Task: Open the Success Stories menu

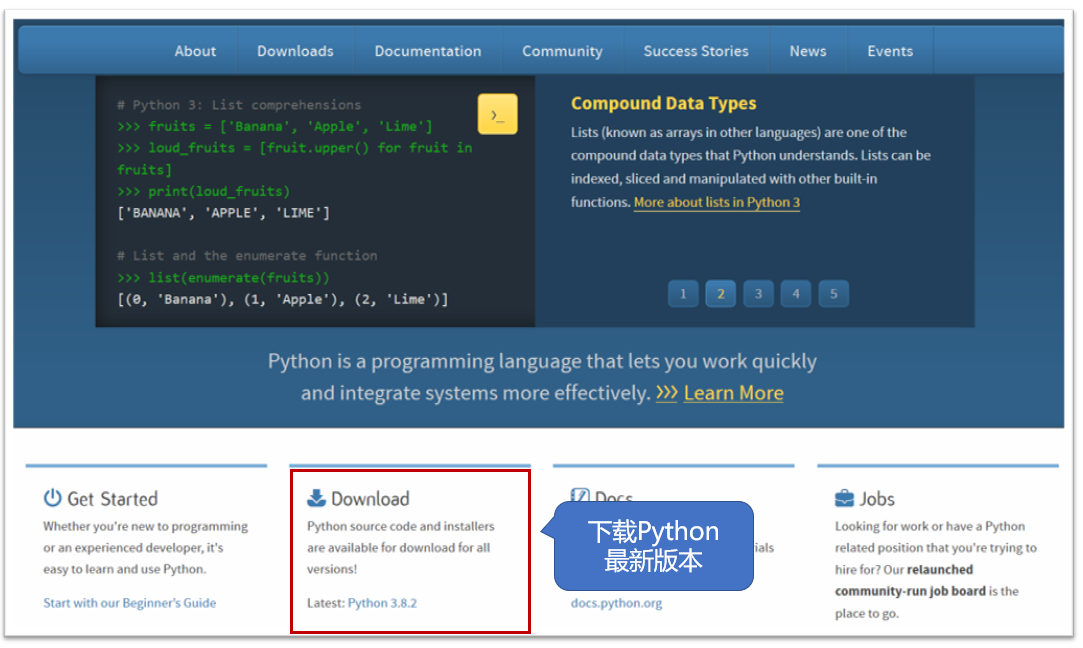Action: pyautogui.click(x=696, y=51)
